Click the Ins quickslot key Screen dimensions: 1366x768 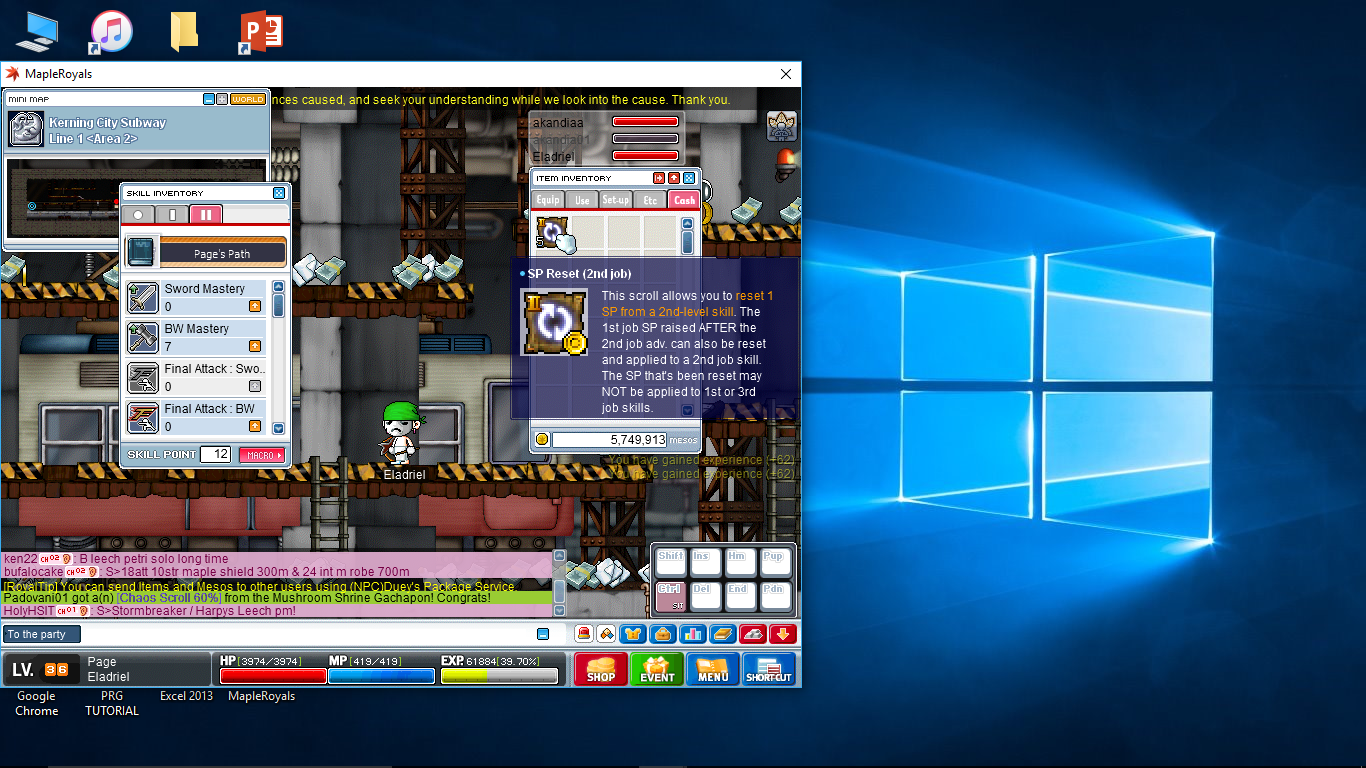705,563
